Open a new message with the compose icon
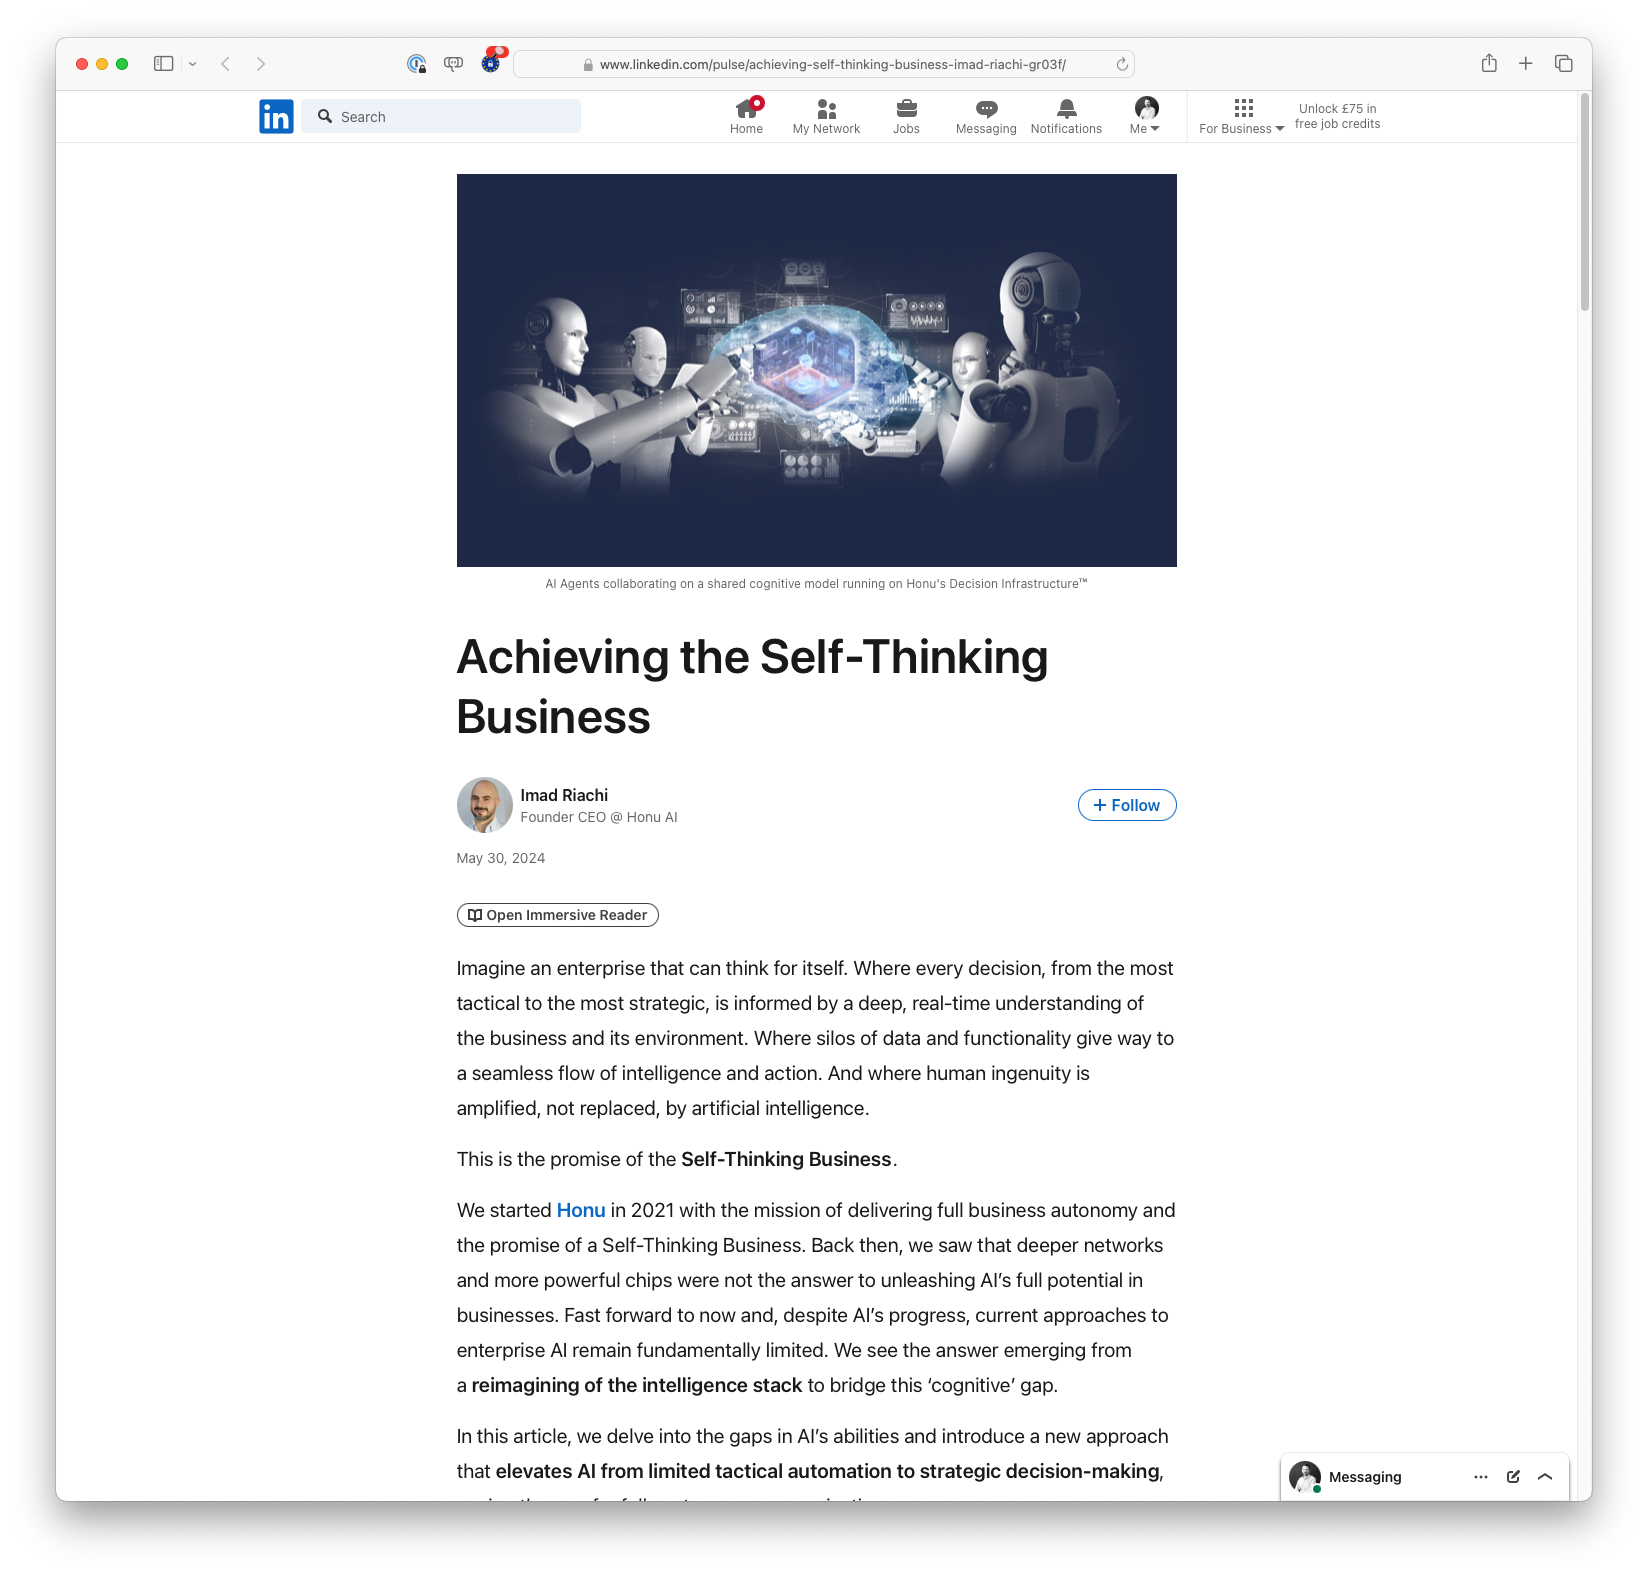 click(x=1513, y=1476)
